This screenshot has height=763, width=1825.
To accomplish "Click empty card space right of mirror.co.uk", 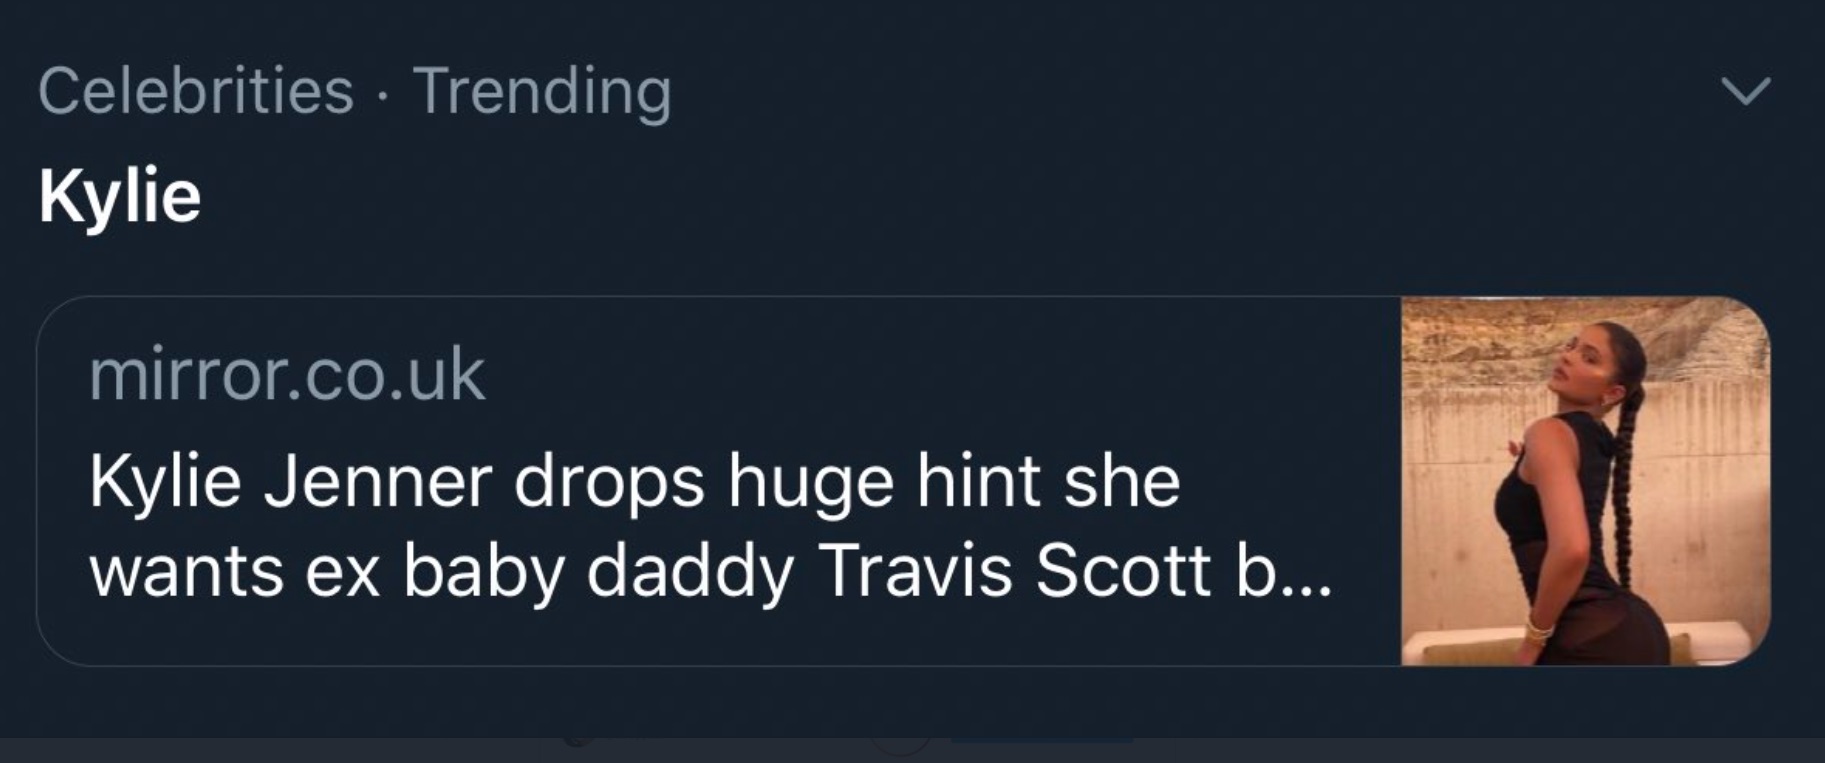I will pos(900,375).
